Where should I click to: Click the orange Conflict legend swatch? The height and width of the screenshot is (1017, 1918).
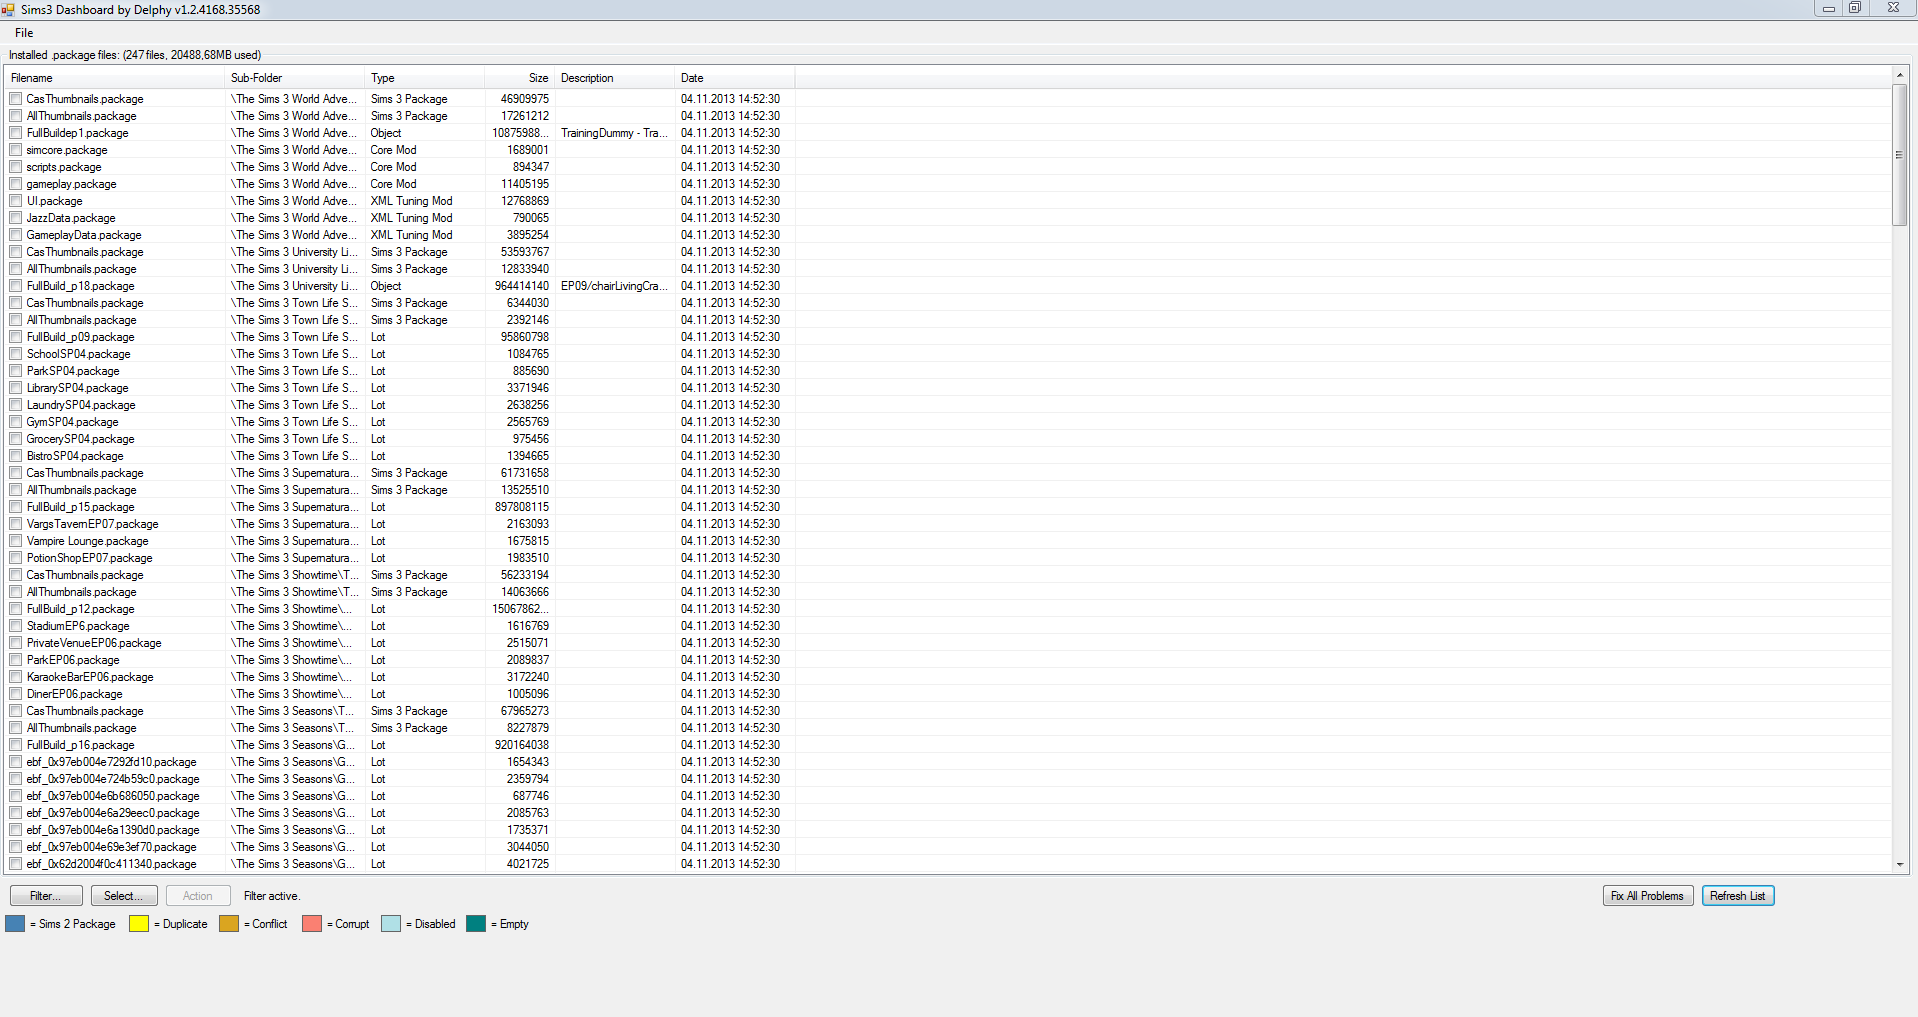coord(229,923)
